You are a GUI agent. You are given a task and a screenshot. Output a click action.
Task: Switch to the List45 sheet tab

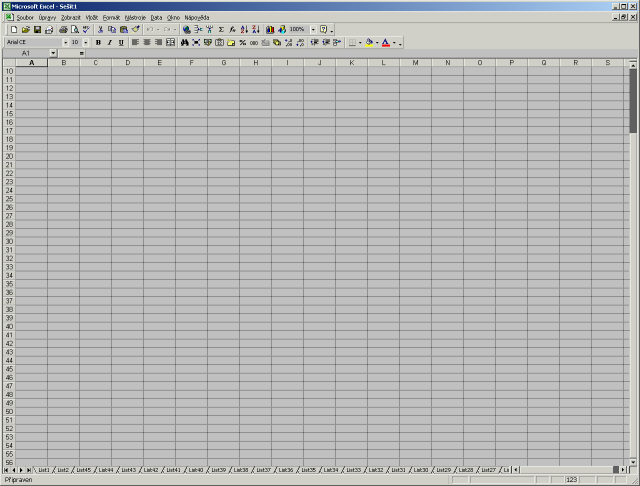[83, 469]
